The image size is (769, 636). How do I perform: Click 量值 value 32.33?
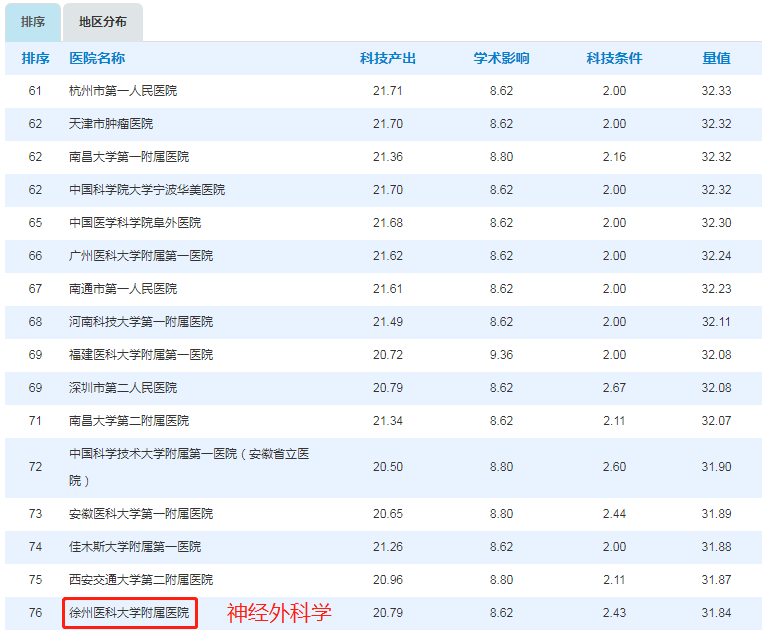(717, 91)
